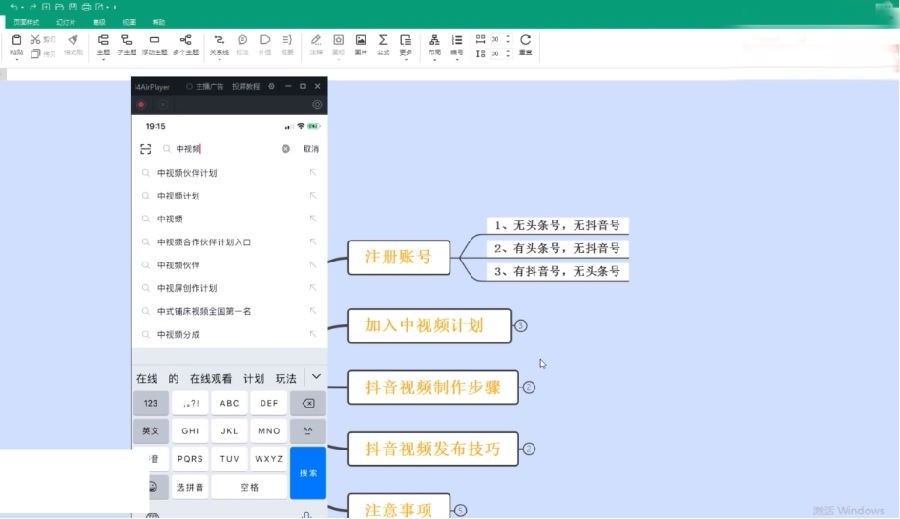Tap the 取消 cancel button in phone search
The width and height of the screenshot is (900, 519).
coord(311,149)
